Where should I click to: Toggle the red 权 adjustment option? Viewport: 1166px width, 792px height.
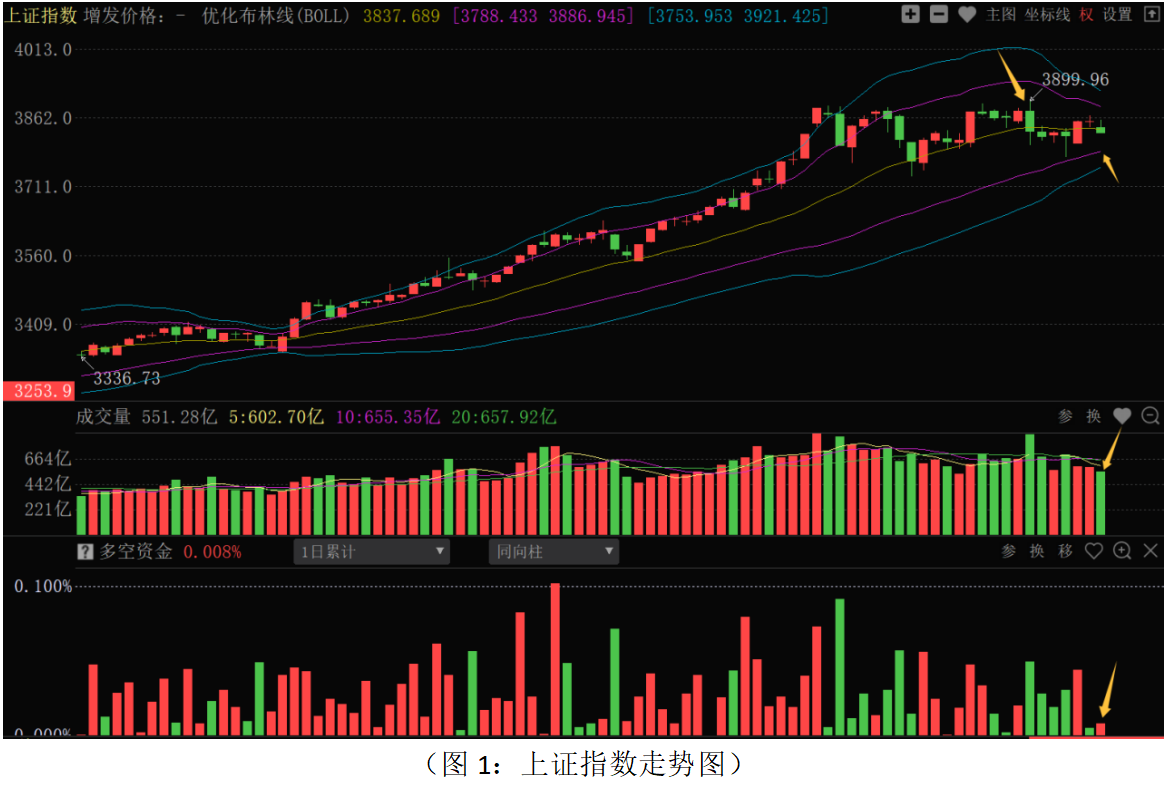tap(1086, 15)
